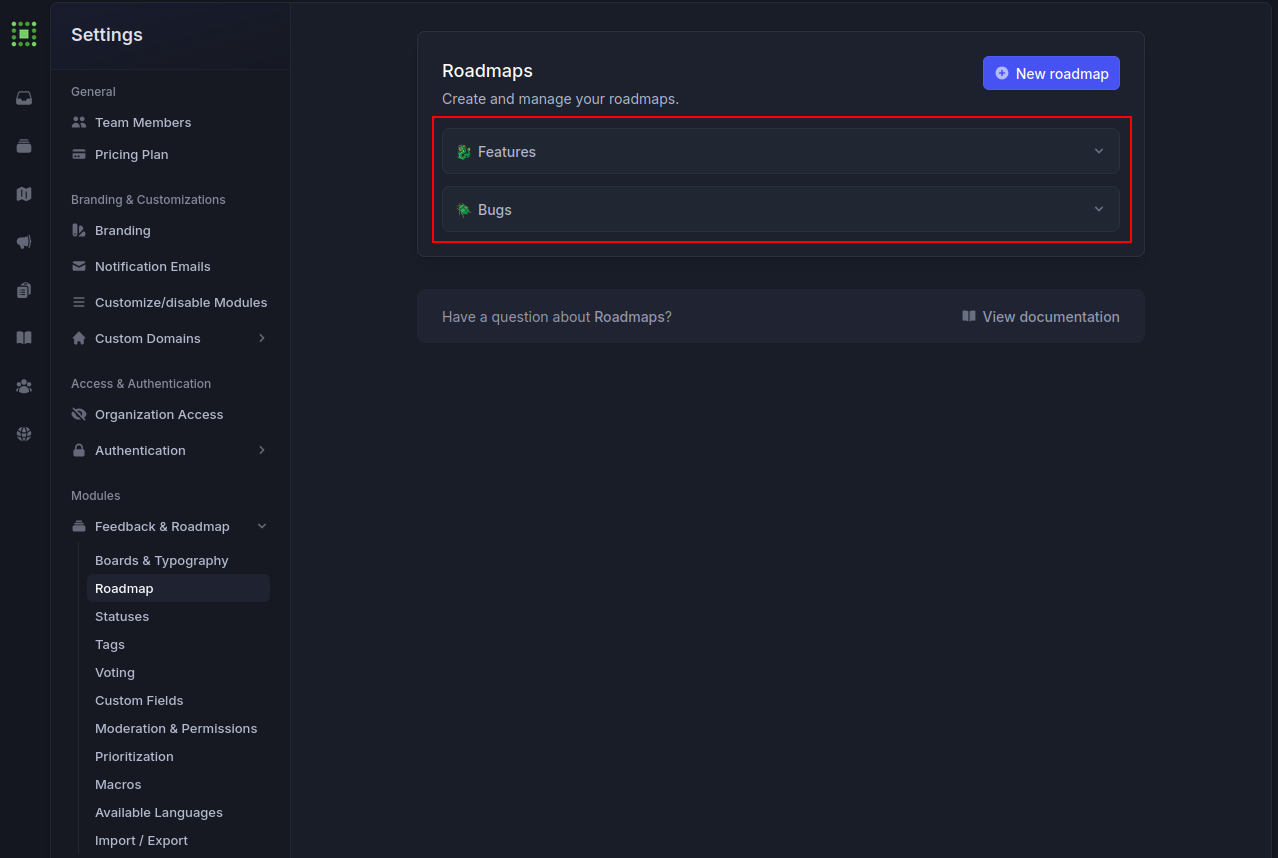
Task: Open the roadmap map icon in the rail
Action: pyautogui.click(x=24, y=194)
